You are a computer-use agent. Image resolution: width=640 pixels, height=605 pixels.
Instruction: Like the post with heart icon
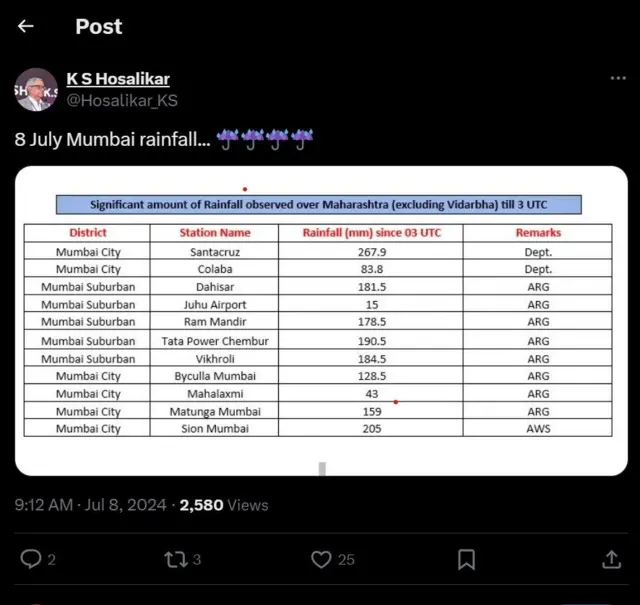(321, 559)
